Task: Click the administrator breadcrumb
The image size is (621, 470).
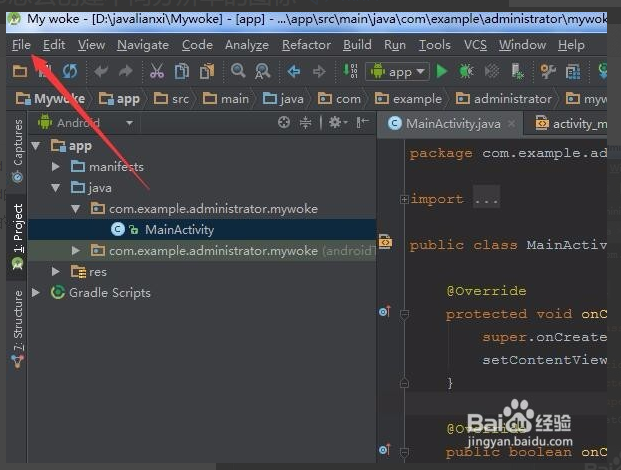Action: point(504,99)
